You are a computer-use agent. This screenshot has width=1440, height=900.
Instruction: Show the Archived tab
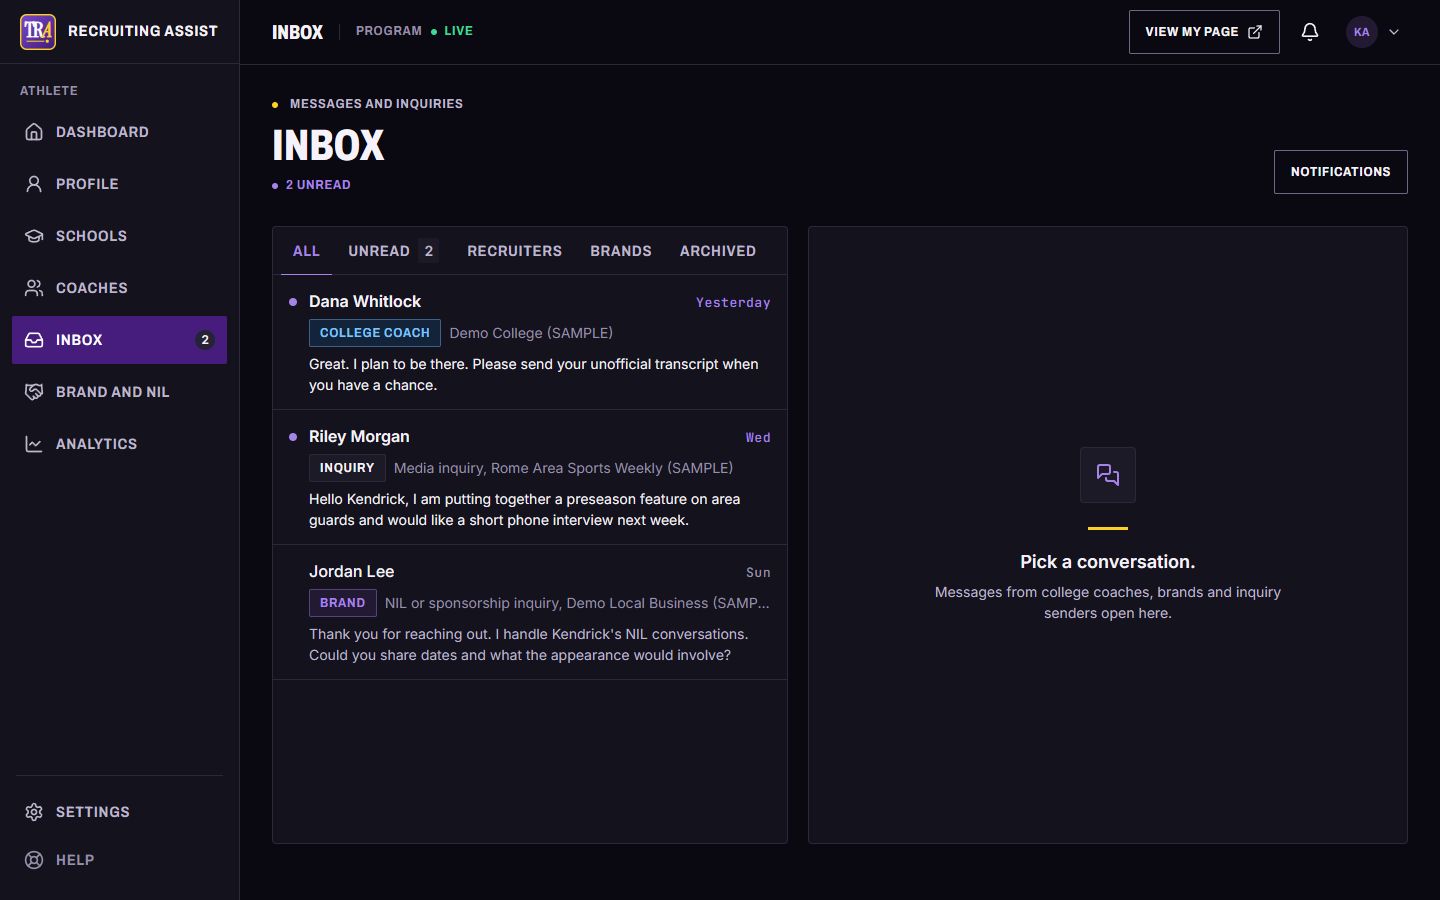(x=718, y=251)
